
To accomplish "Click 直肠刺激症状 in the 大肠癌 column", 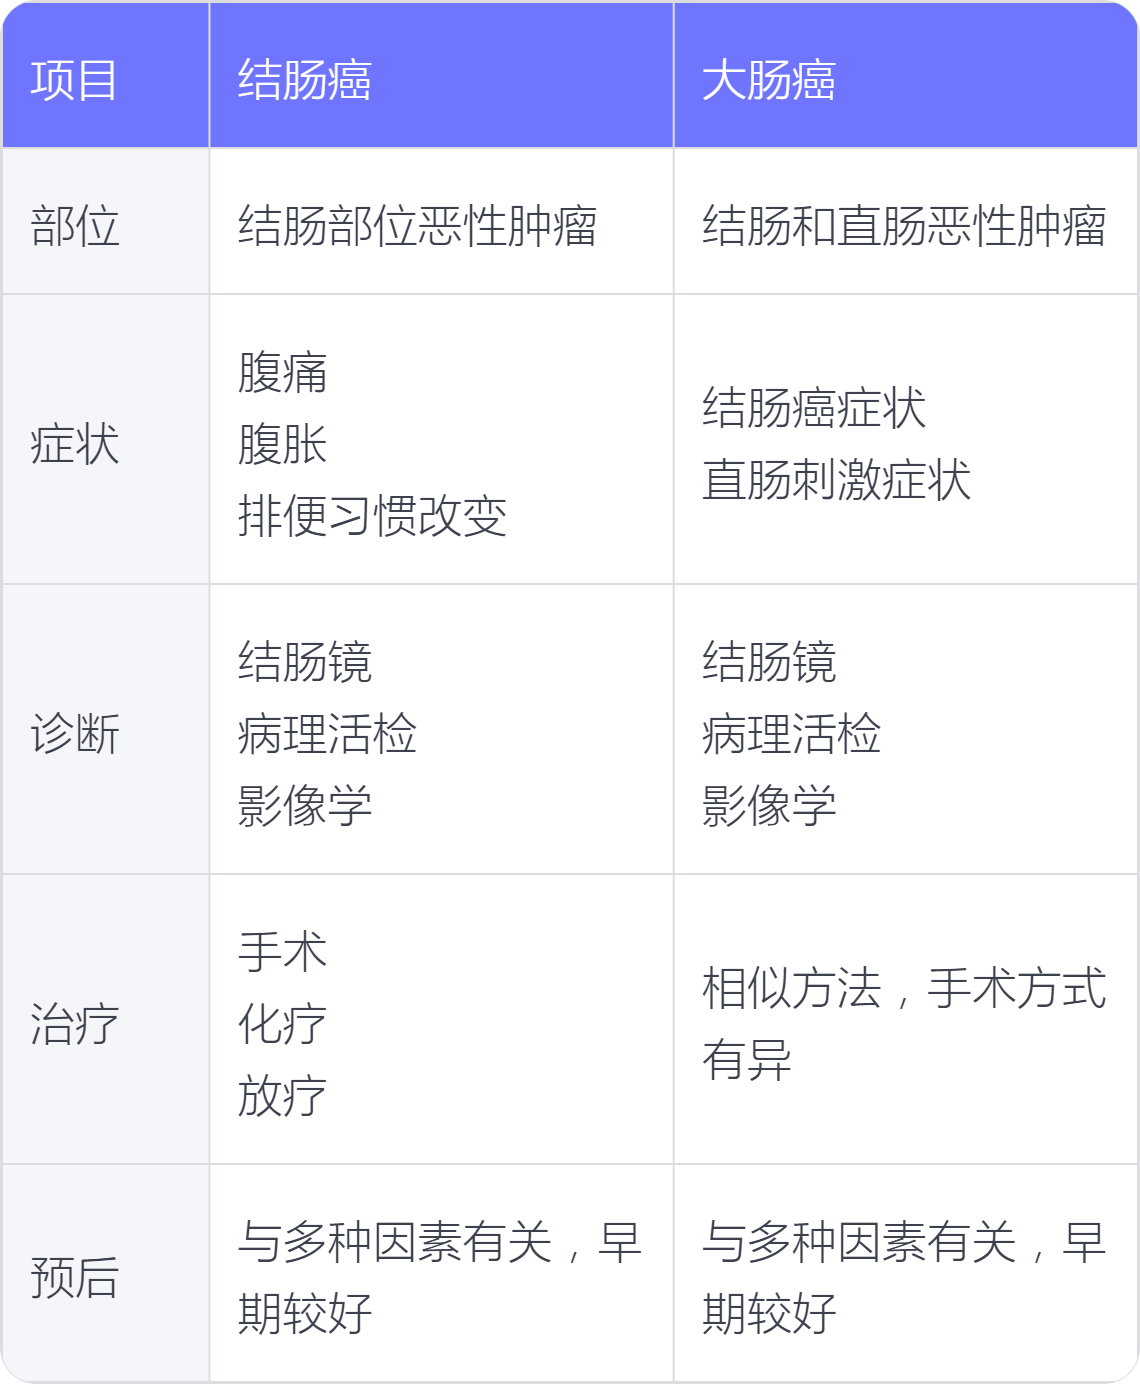I will 836,480.
